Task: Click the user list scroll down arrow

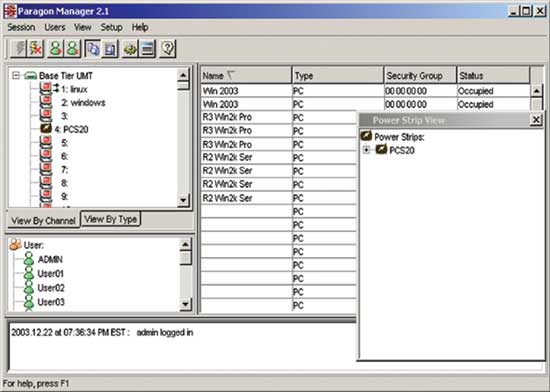Action: (185, 304)
